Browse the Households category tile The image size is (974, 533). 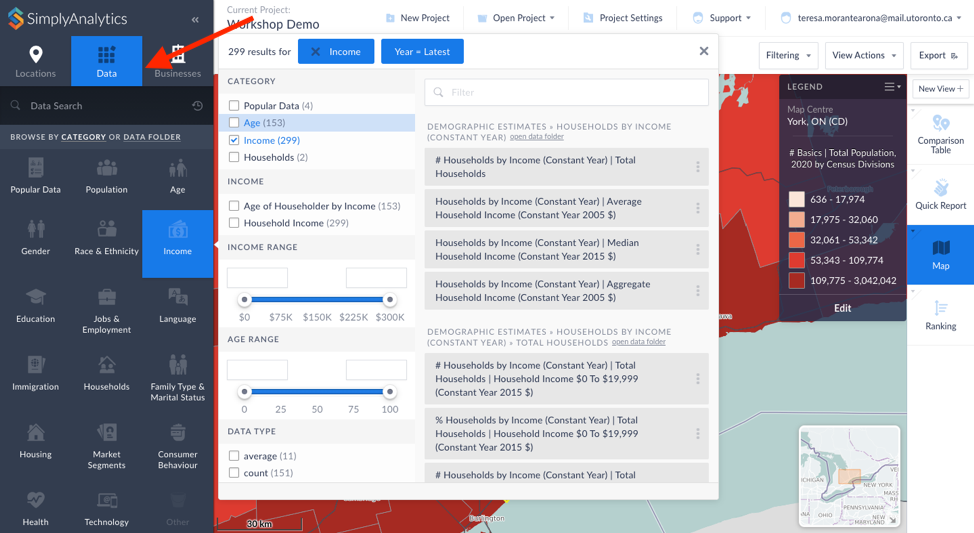click(x=106, y=373)
